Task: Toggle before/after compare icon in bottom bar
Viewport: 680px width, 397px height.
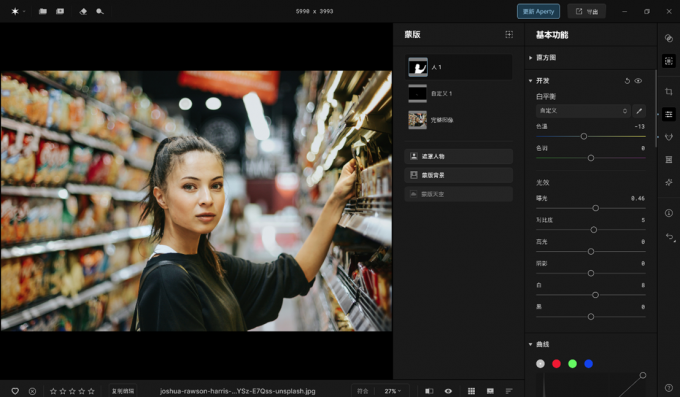Action: tap(429, 391)
